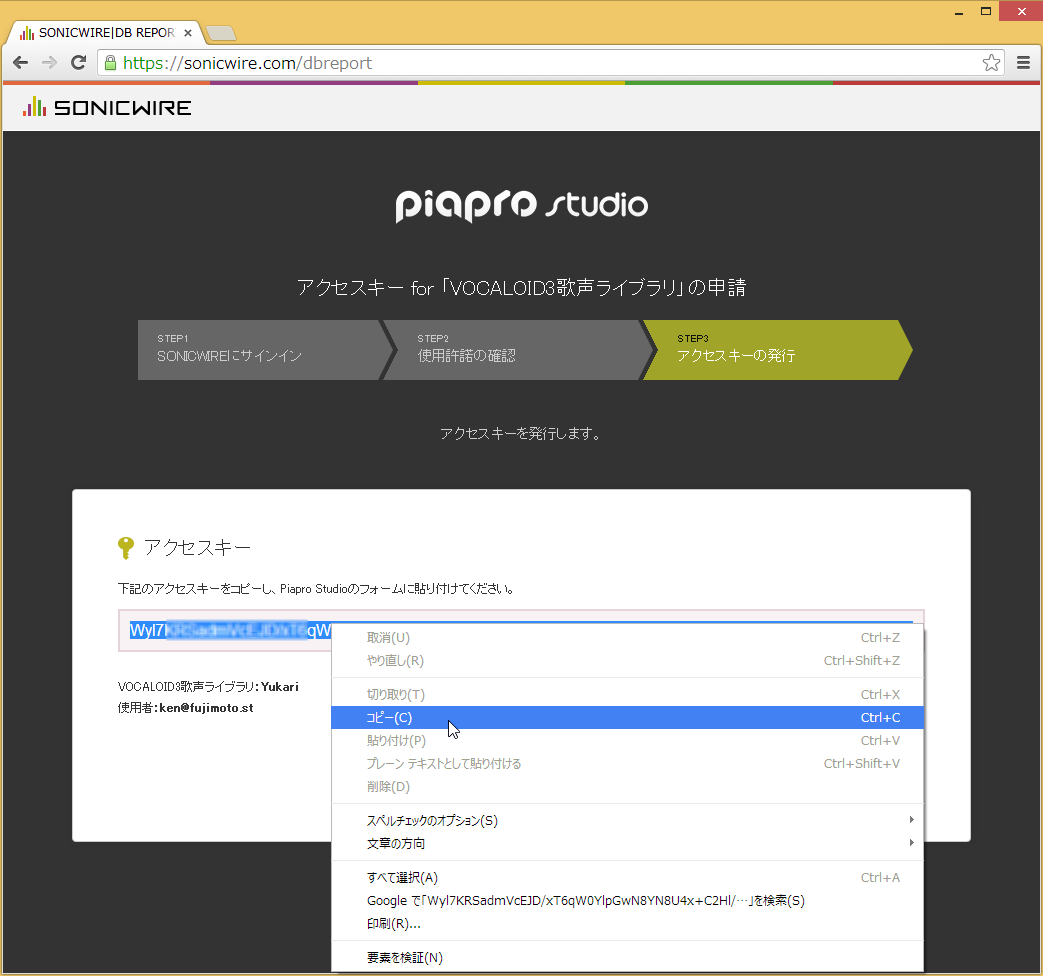Open a new browser tab
The width and height of the screenshot is (1043, 976).
click(x=220, y=33)
